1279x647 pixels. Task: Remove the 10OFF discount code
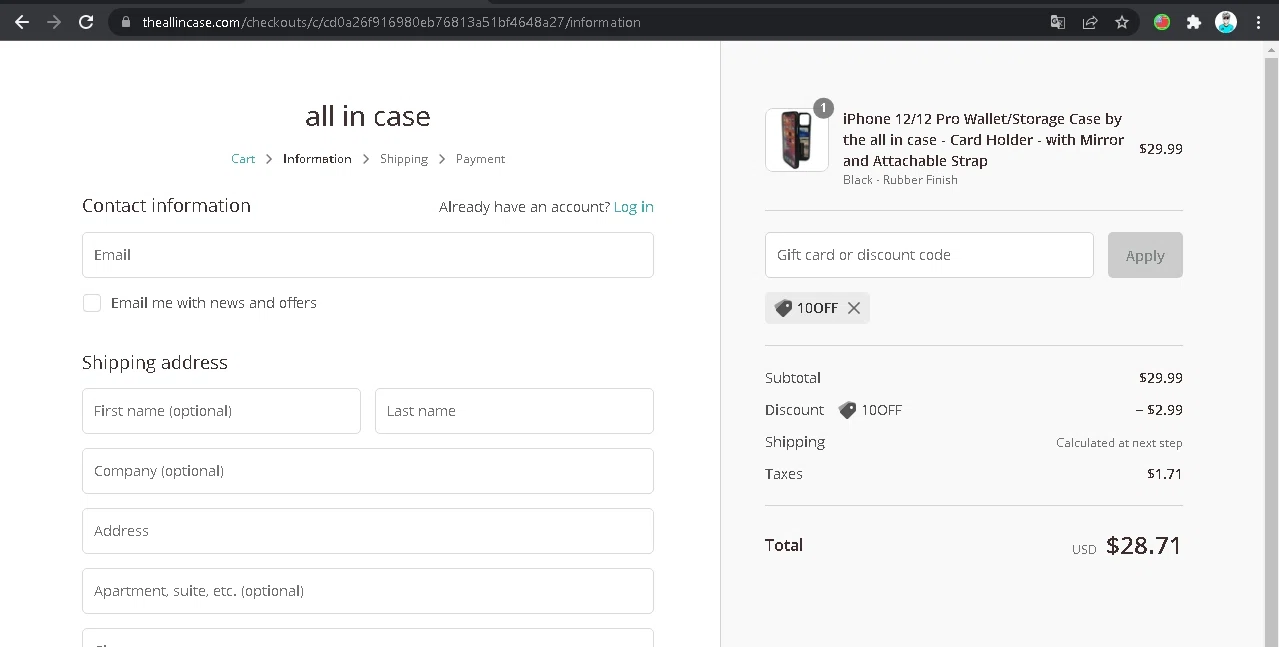854,308
